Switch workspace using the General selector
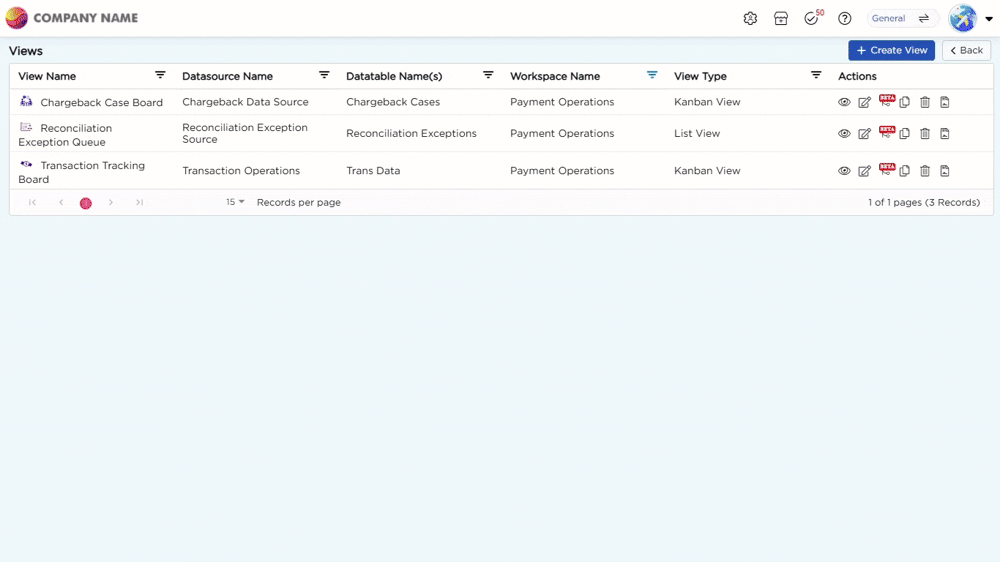 pos(902,18)
